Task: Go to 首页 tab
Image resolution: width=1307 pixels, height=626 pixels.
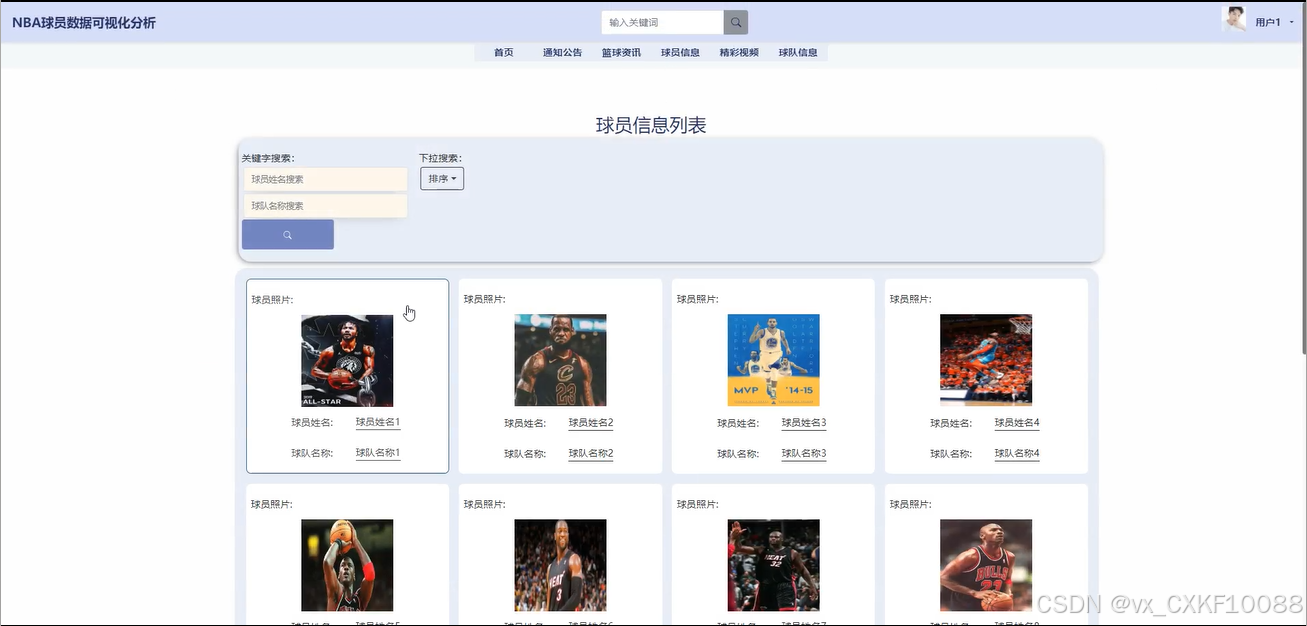Action: tap(504, 53)
